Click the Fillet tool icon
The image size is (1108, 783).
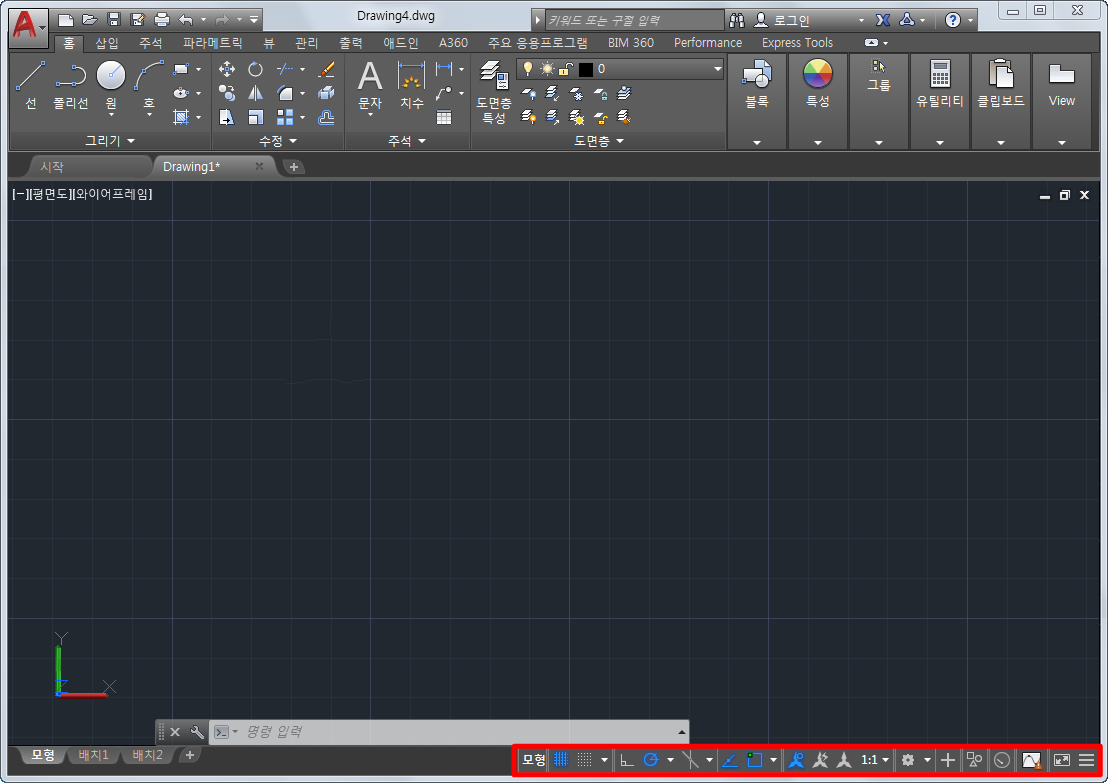coord(285,93)
